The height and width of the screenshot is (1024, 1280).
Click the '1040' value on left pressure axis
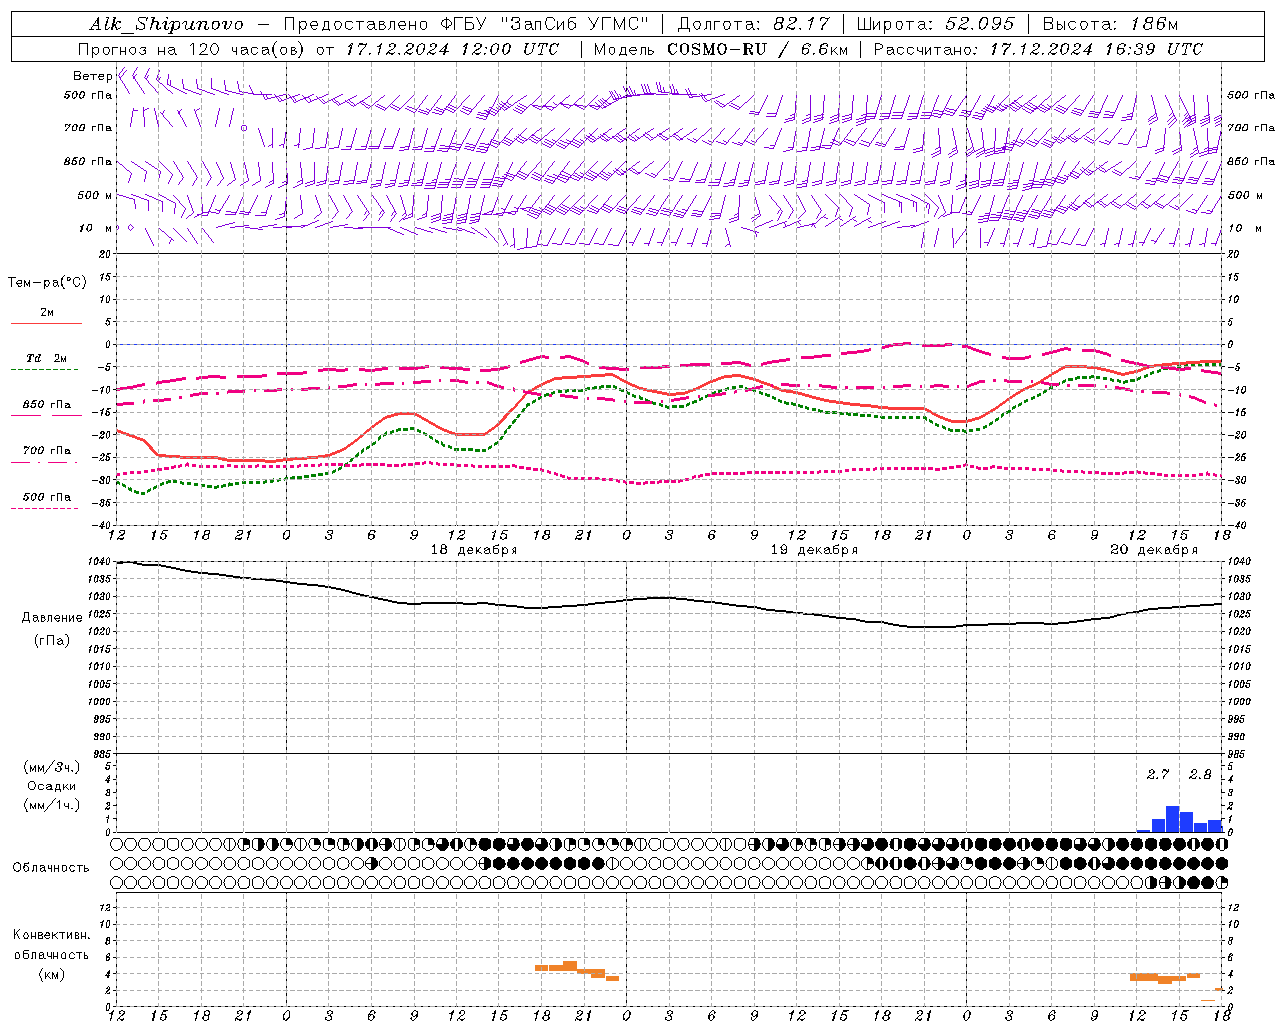pyautogui.click(x=99, y=562)
